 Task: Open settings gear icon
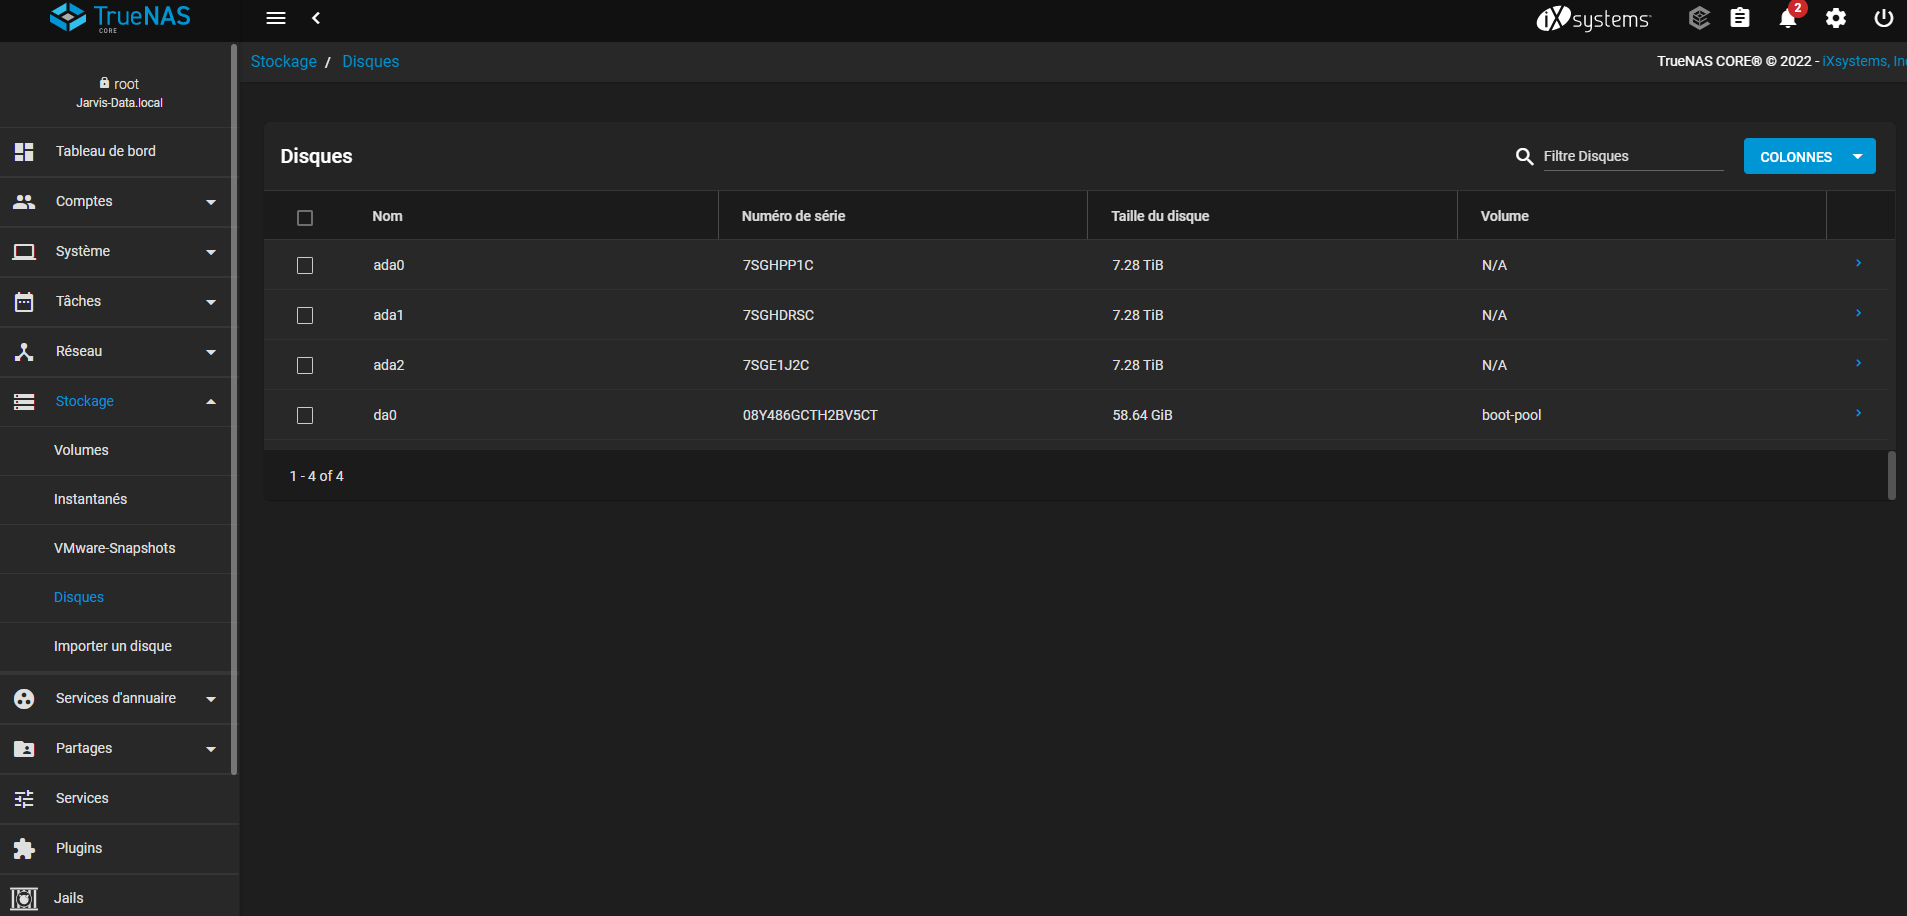click(x=1836, y=18)
